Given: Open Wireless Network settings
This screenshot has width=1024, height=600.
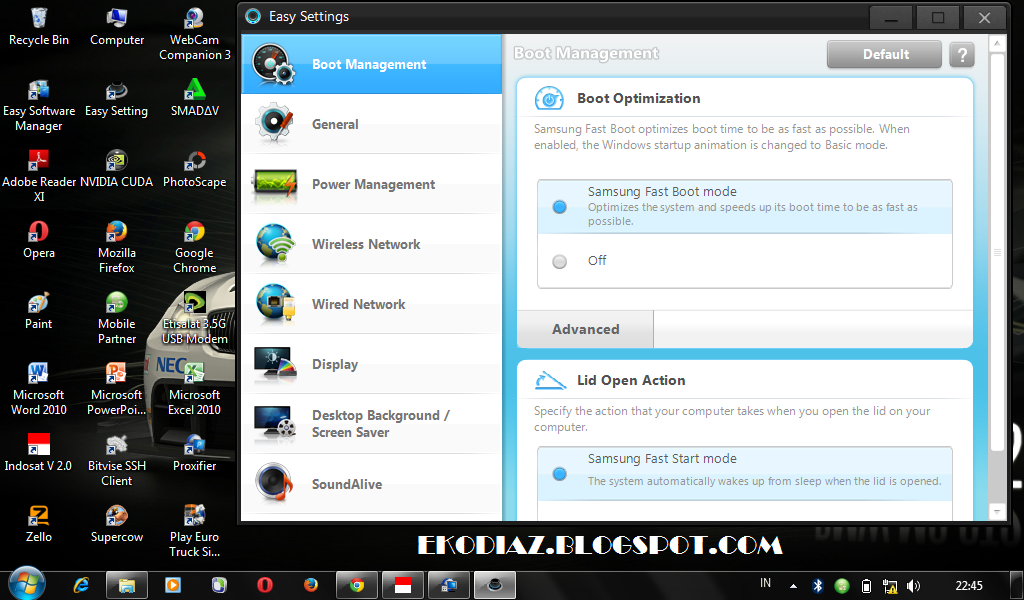Looking at the screenshot, I should (371, 244).
